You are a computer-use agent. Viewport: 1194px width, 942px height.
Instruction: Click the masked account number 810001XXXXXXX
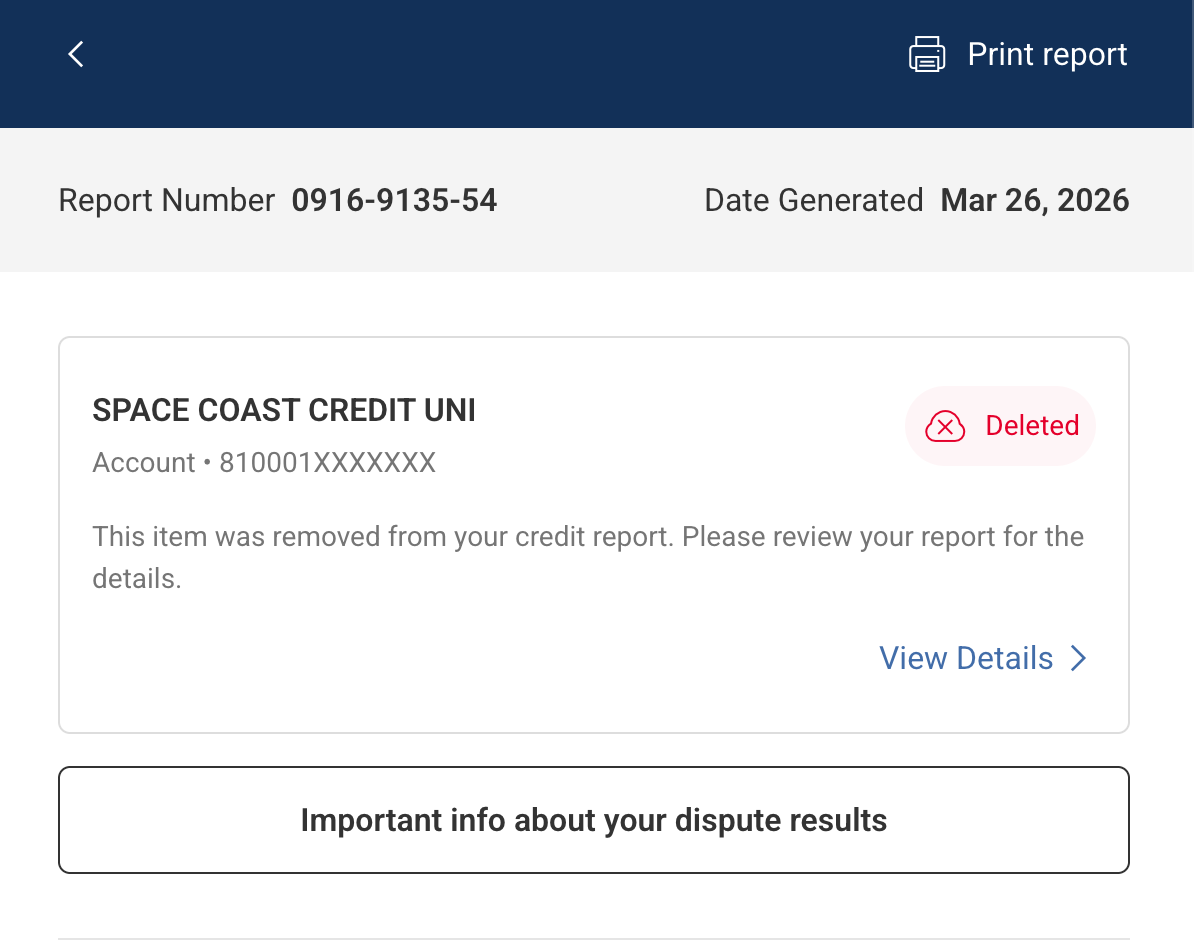tap(327, 462)
